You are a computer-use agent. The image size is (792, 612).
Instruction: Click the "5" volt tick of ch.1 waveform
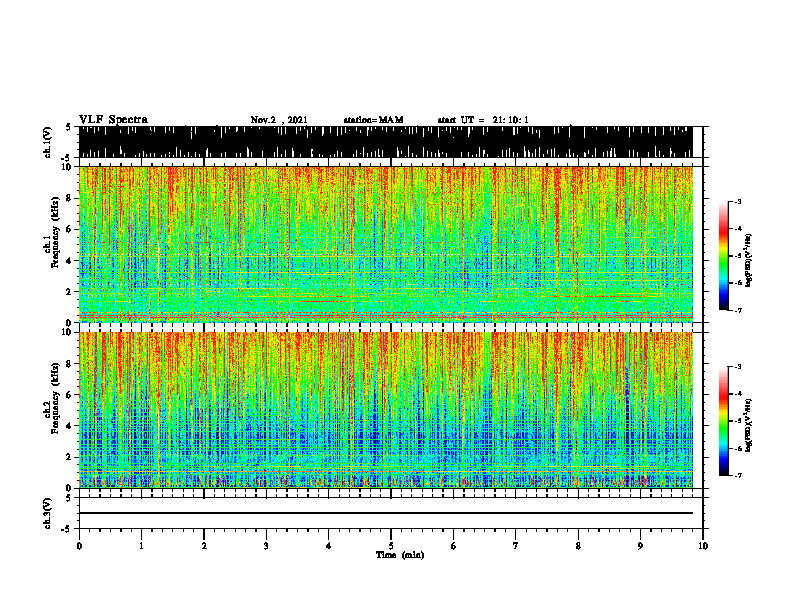(x=70, y=127)
